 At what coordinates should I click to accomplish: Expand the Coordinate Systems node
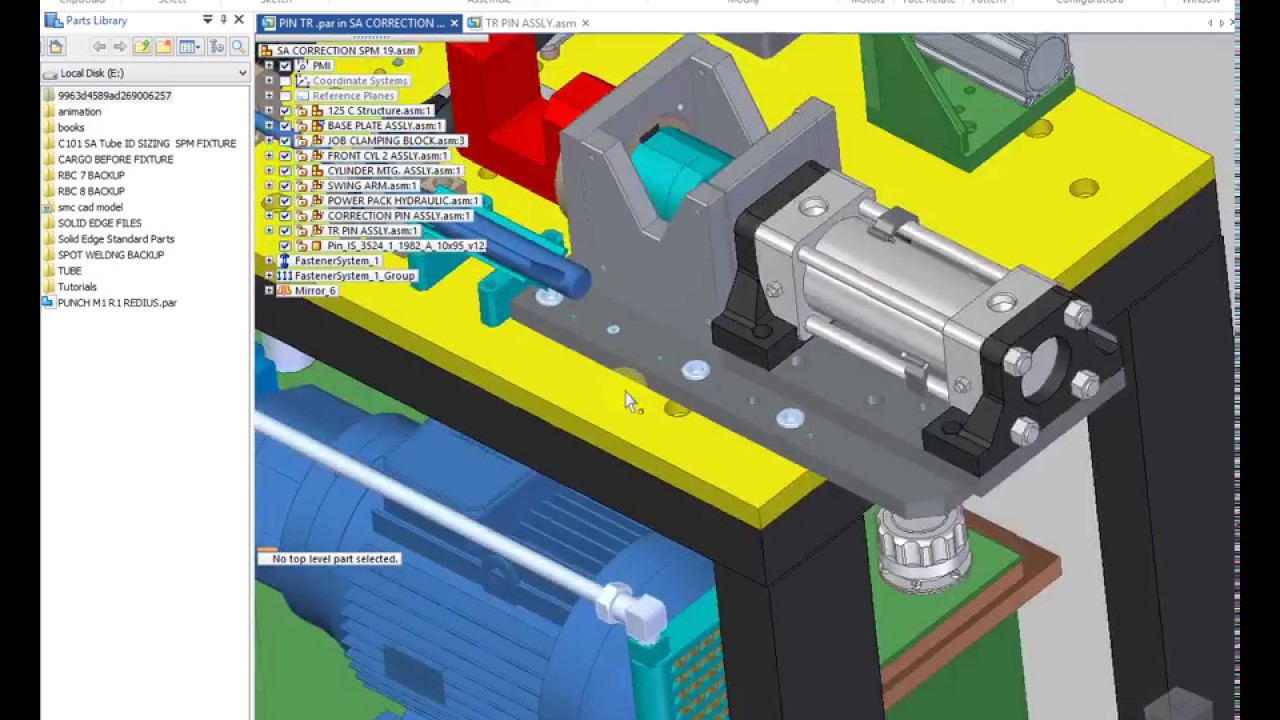[x=269, y=81]
